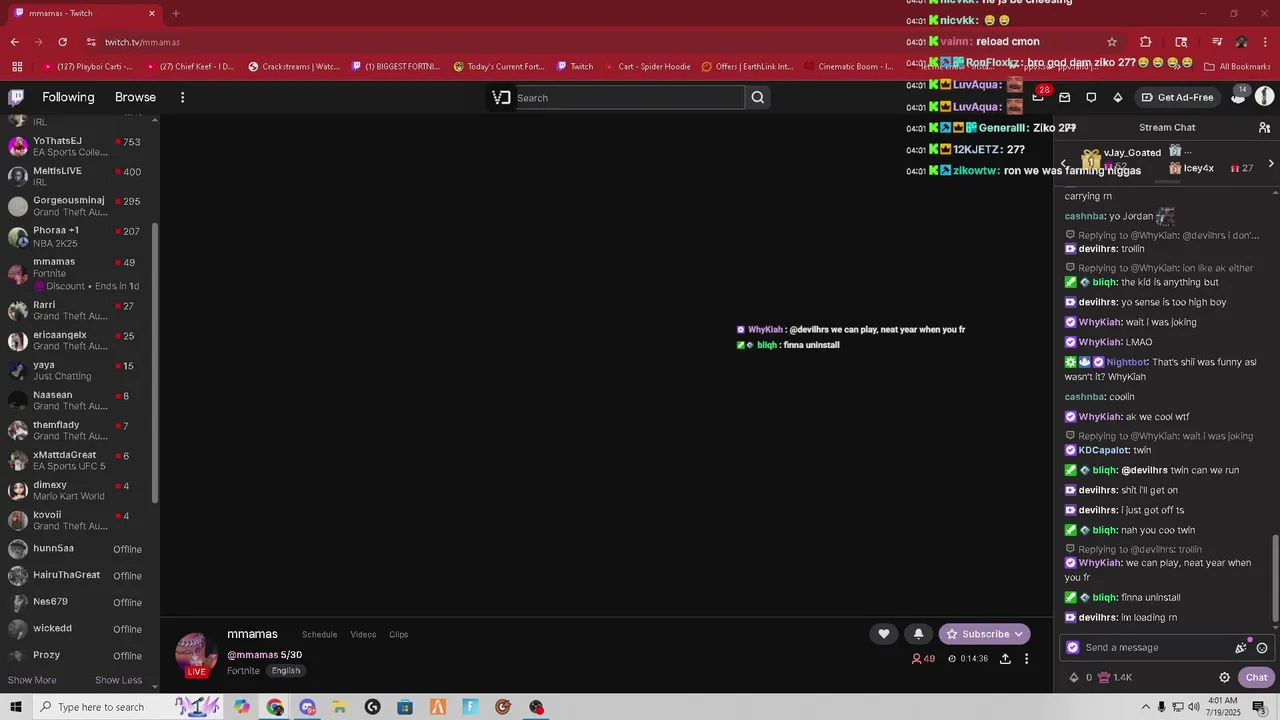Screen dimensions: 1280x720
Task: Click the channel points balance 1.4K
Action: pyautogui.click(x=1115, y=677)
